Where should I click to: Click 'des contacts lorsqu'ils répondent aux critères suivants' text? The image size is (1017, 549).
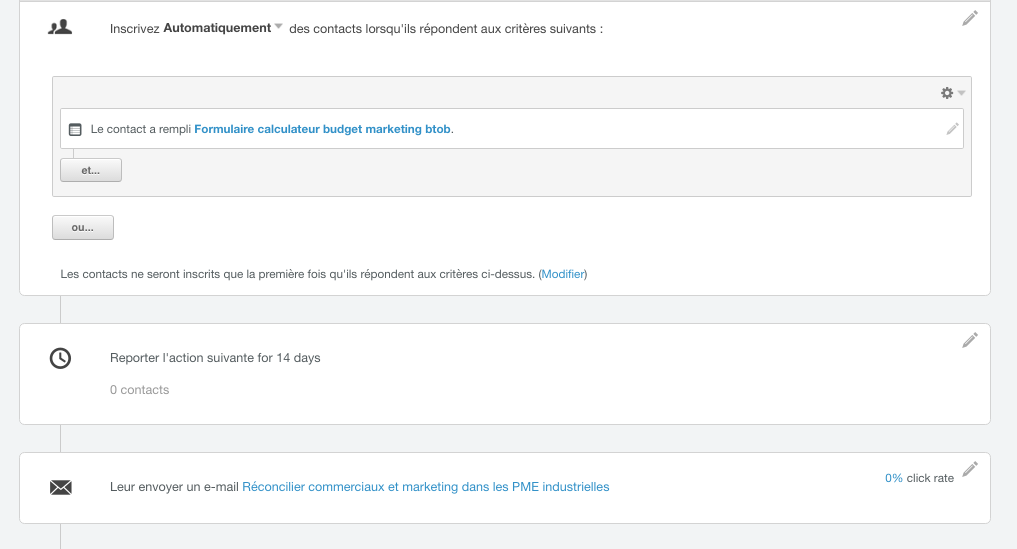(446, 29)
